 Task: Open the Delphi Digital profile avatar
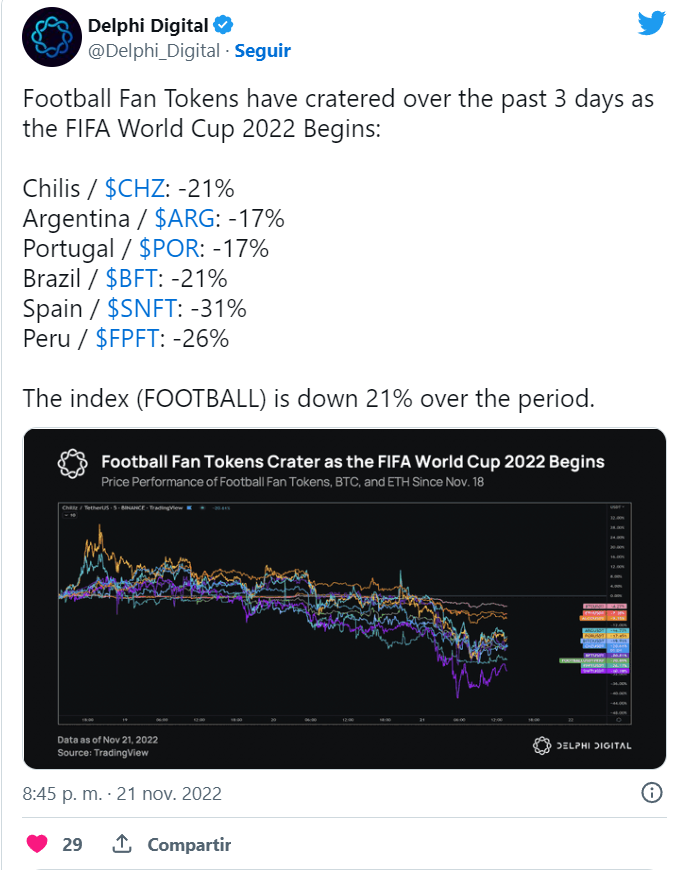click(x=52, y=37)
